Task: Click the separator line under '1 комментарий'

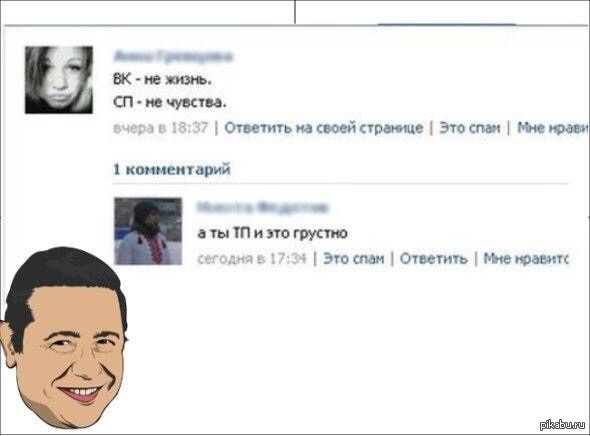Action: click(341, 184)
